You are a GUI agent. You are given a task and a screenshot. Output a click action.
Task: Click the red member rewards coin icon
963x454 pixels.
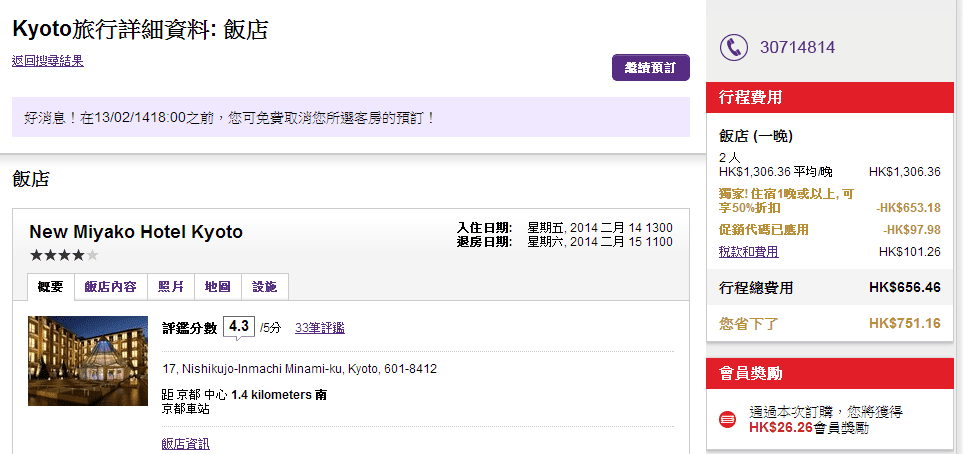(728, 419)
